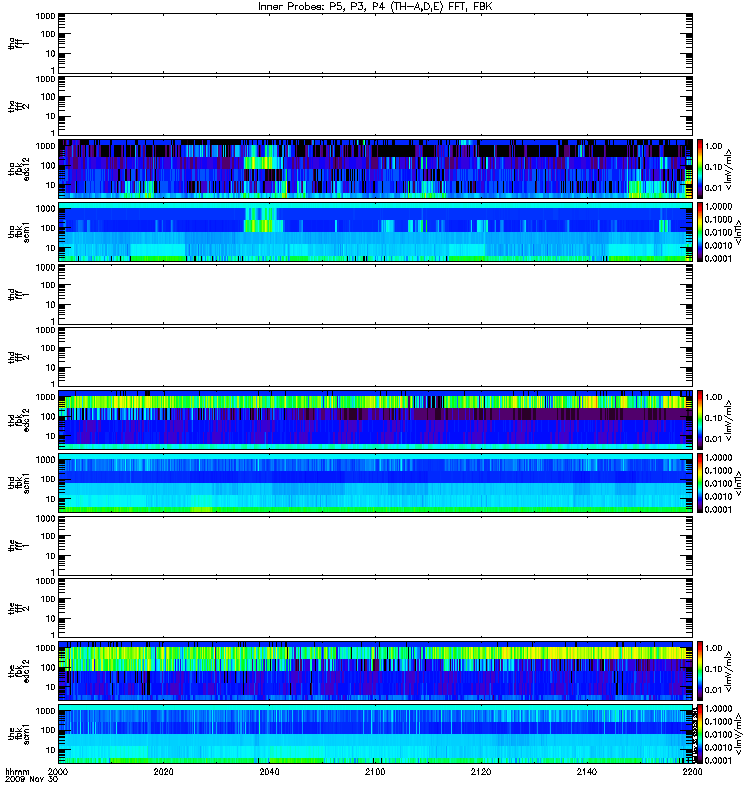Select the 'thd fbk scm1' panel label
This screenshot has width=750, height=800.
(18, 483)
